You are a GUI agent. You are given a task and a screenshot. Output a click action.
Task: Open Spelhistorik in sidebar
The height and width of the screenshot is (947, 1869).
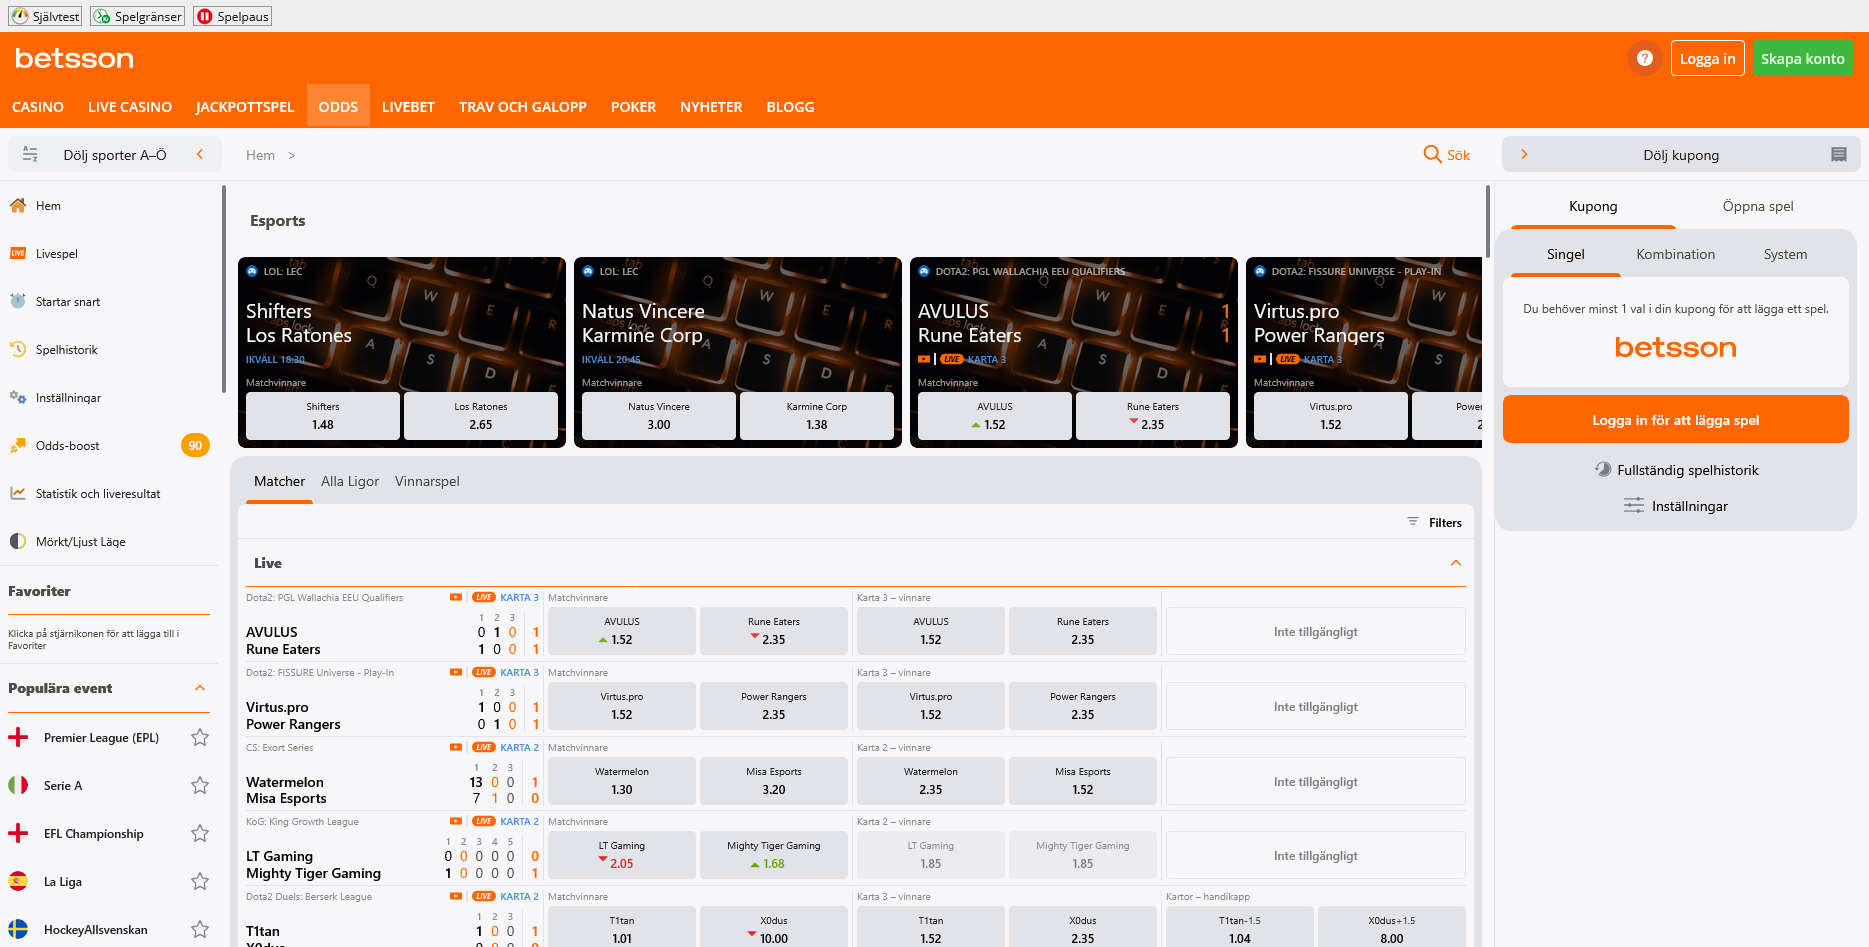[x=54, y=350]
